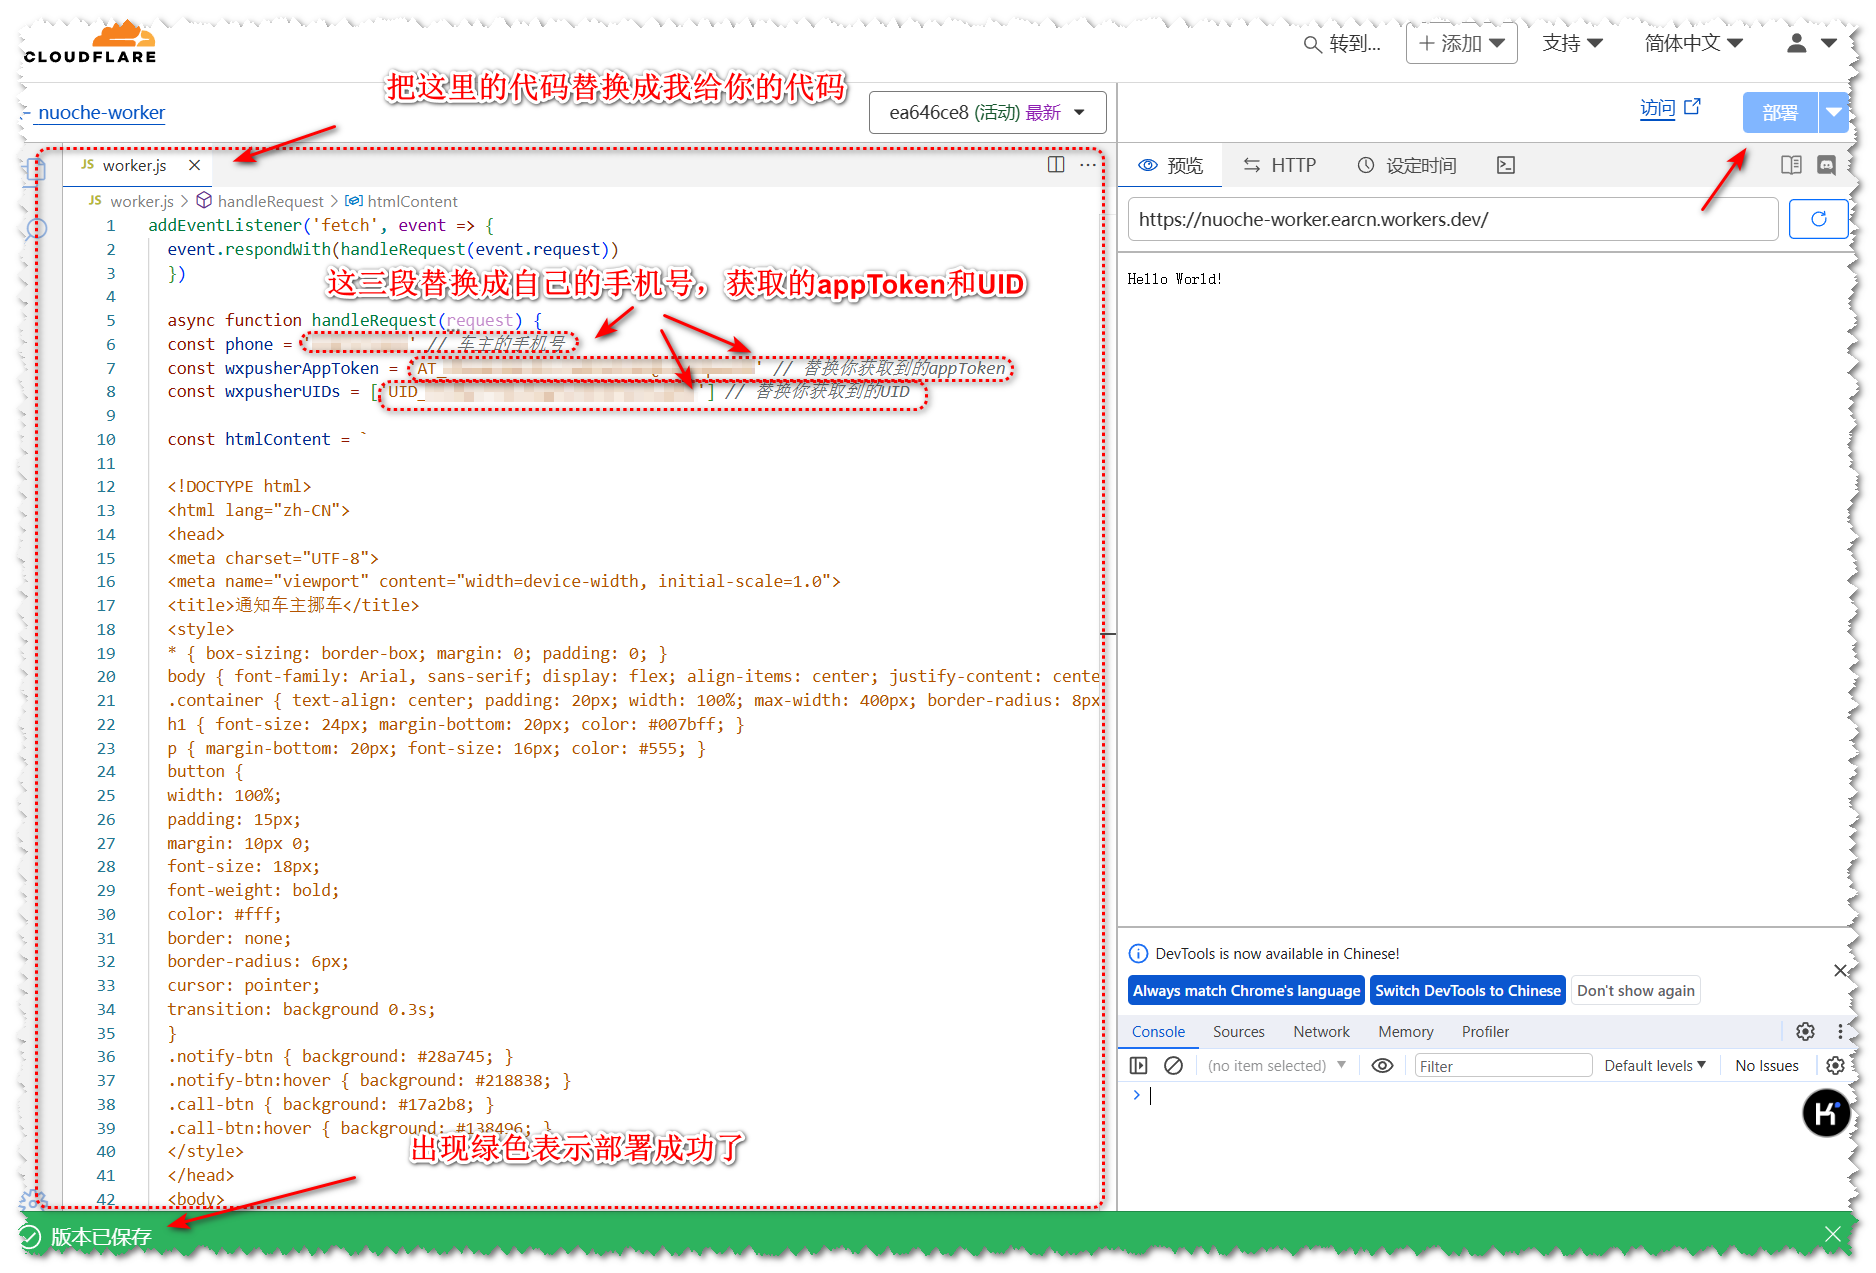The image size is (1876, 1273).
Task: Select the Console DevTools tab
Action: coord(1158,1031)
